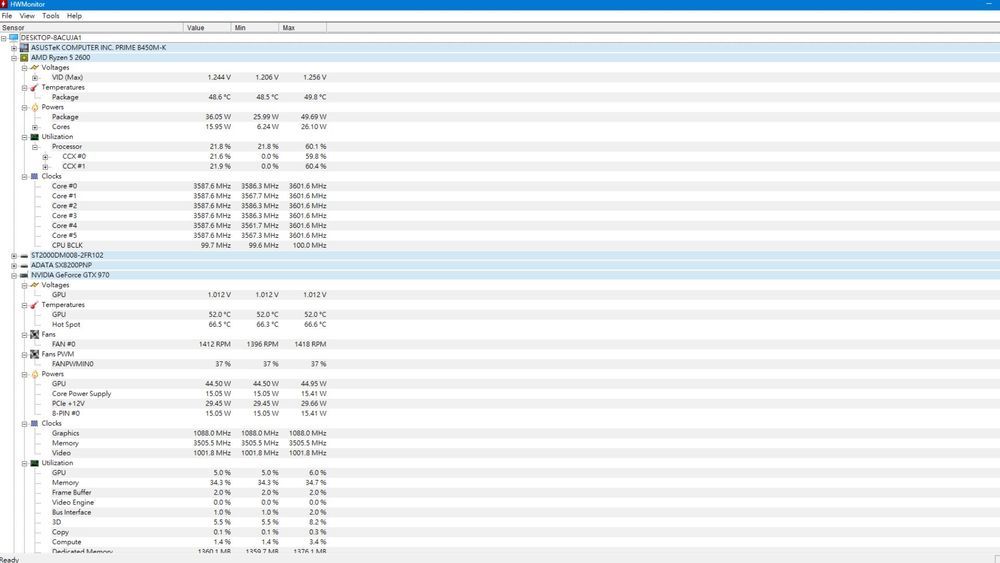The width and height of the screenshot is (1000, 563).
Task: Open the View menu
Action: [x=27, y=16]
